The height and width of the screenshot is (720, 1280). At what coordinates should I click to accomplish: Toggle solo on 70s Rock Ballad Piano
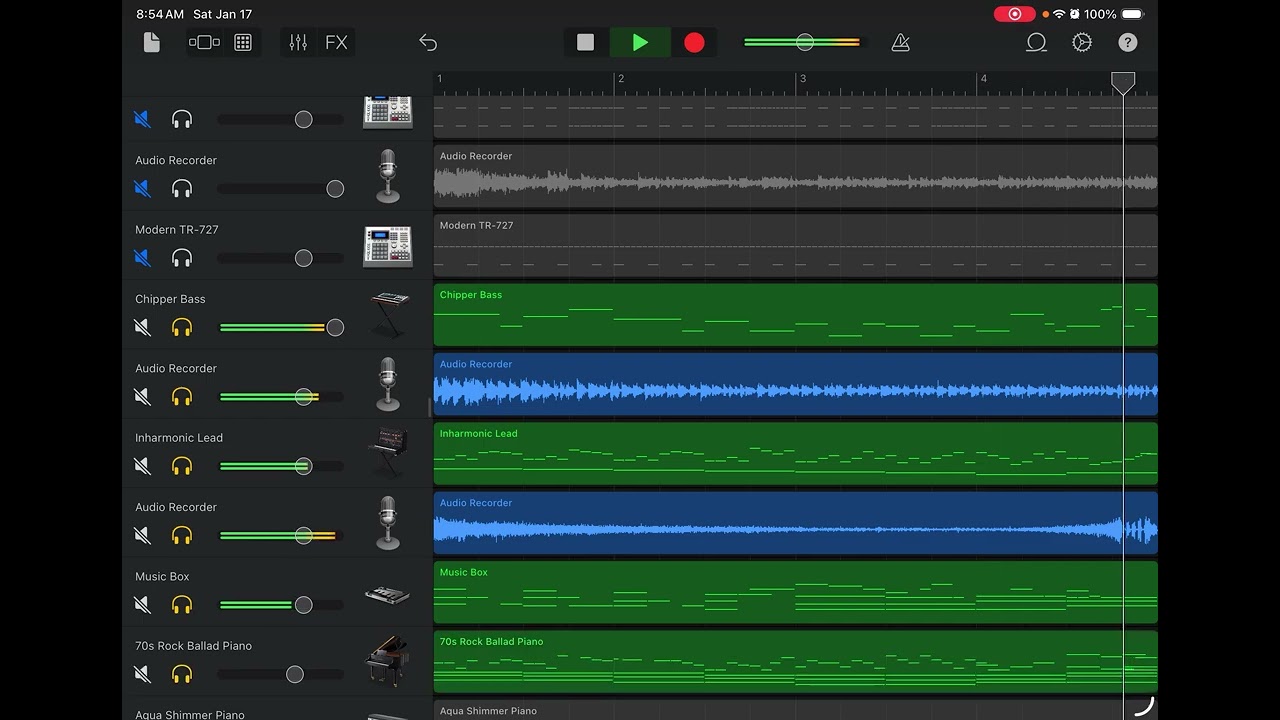click(x=182, y=674)
